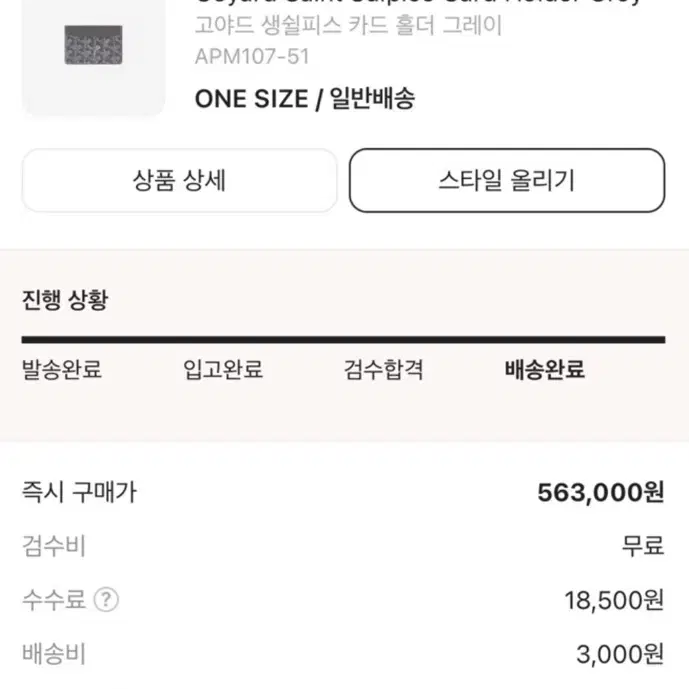Tap the 스타일 올리기 button
689x689 pixels.
coord(507,181)
